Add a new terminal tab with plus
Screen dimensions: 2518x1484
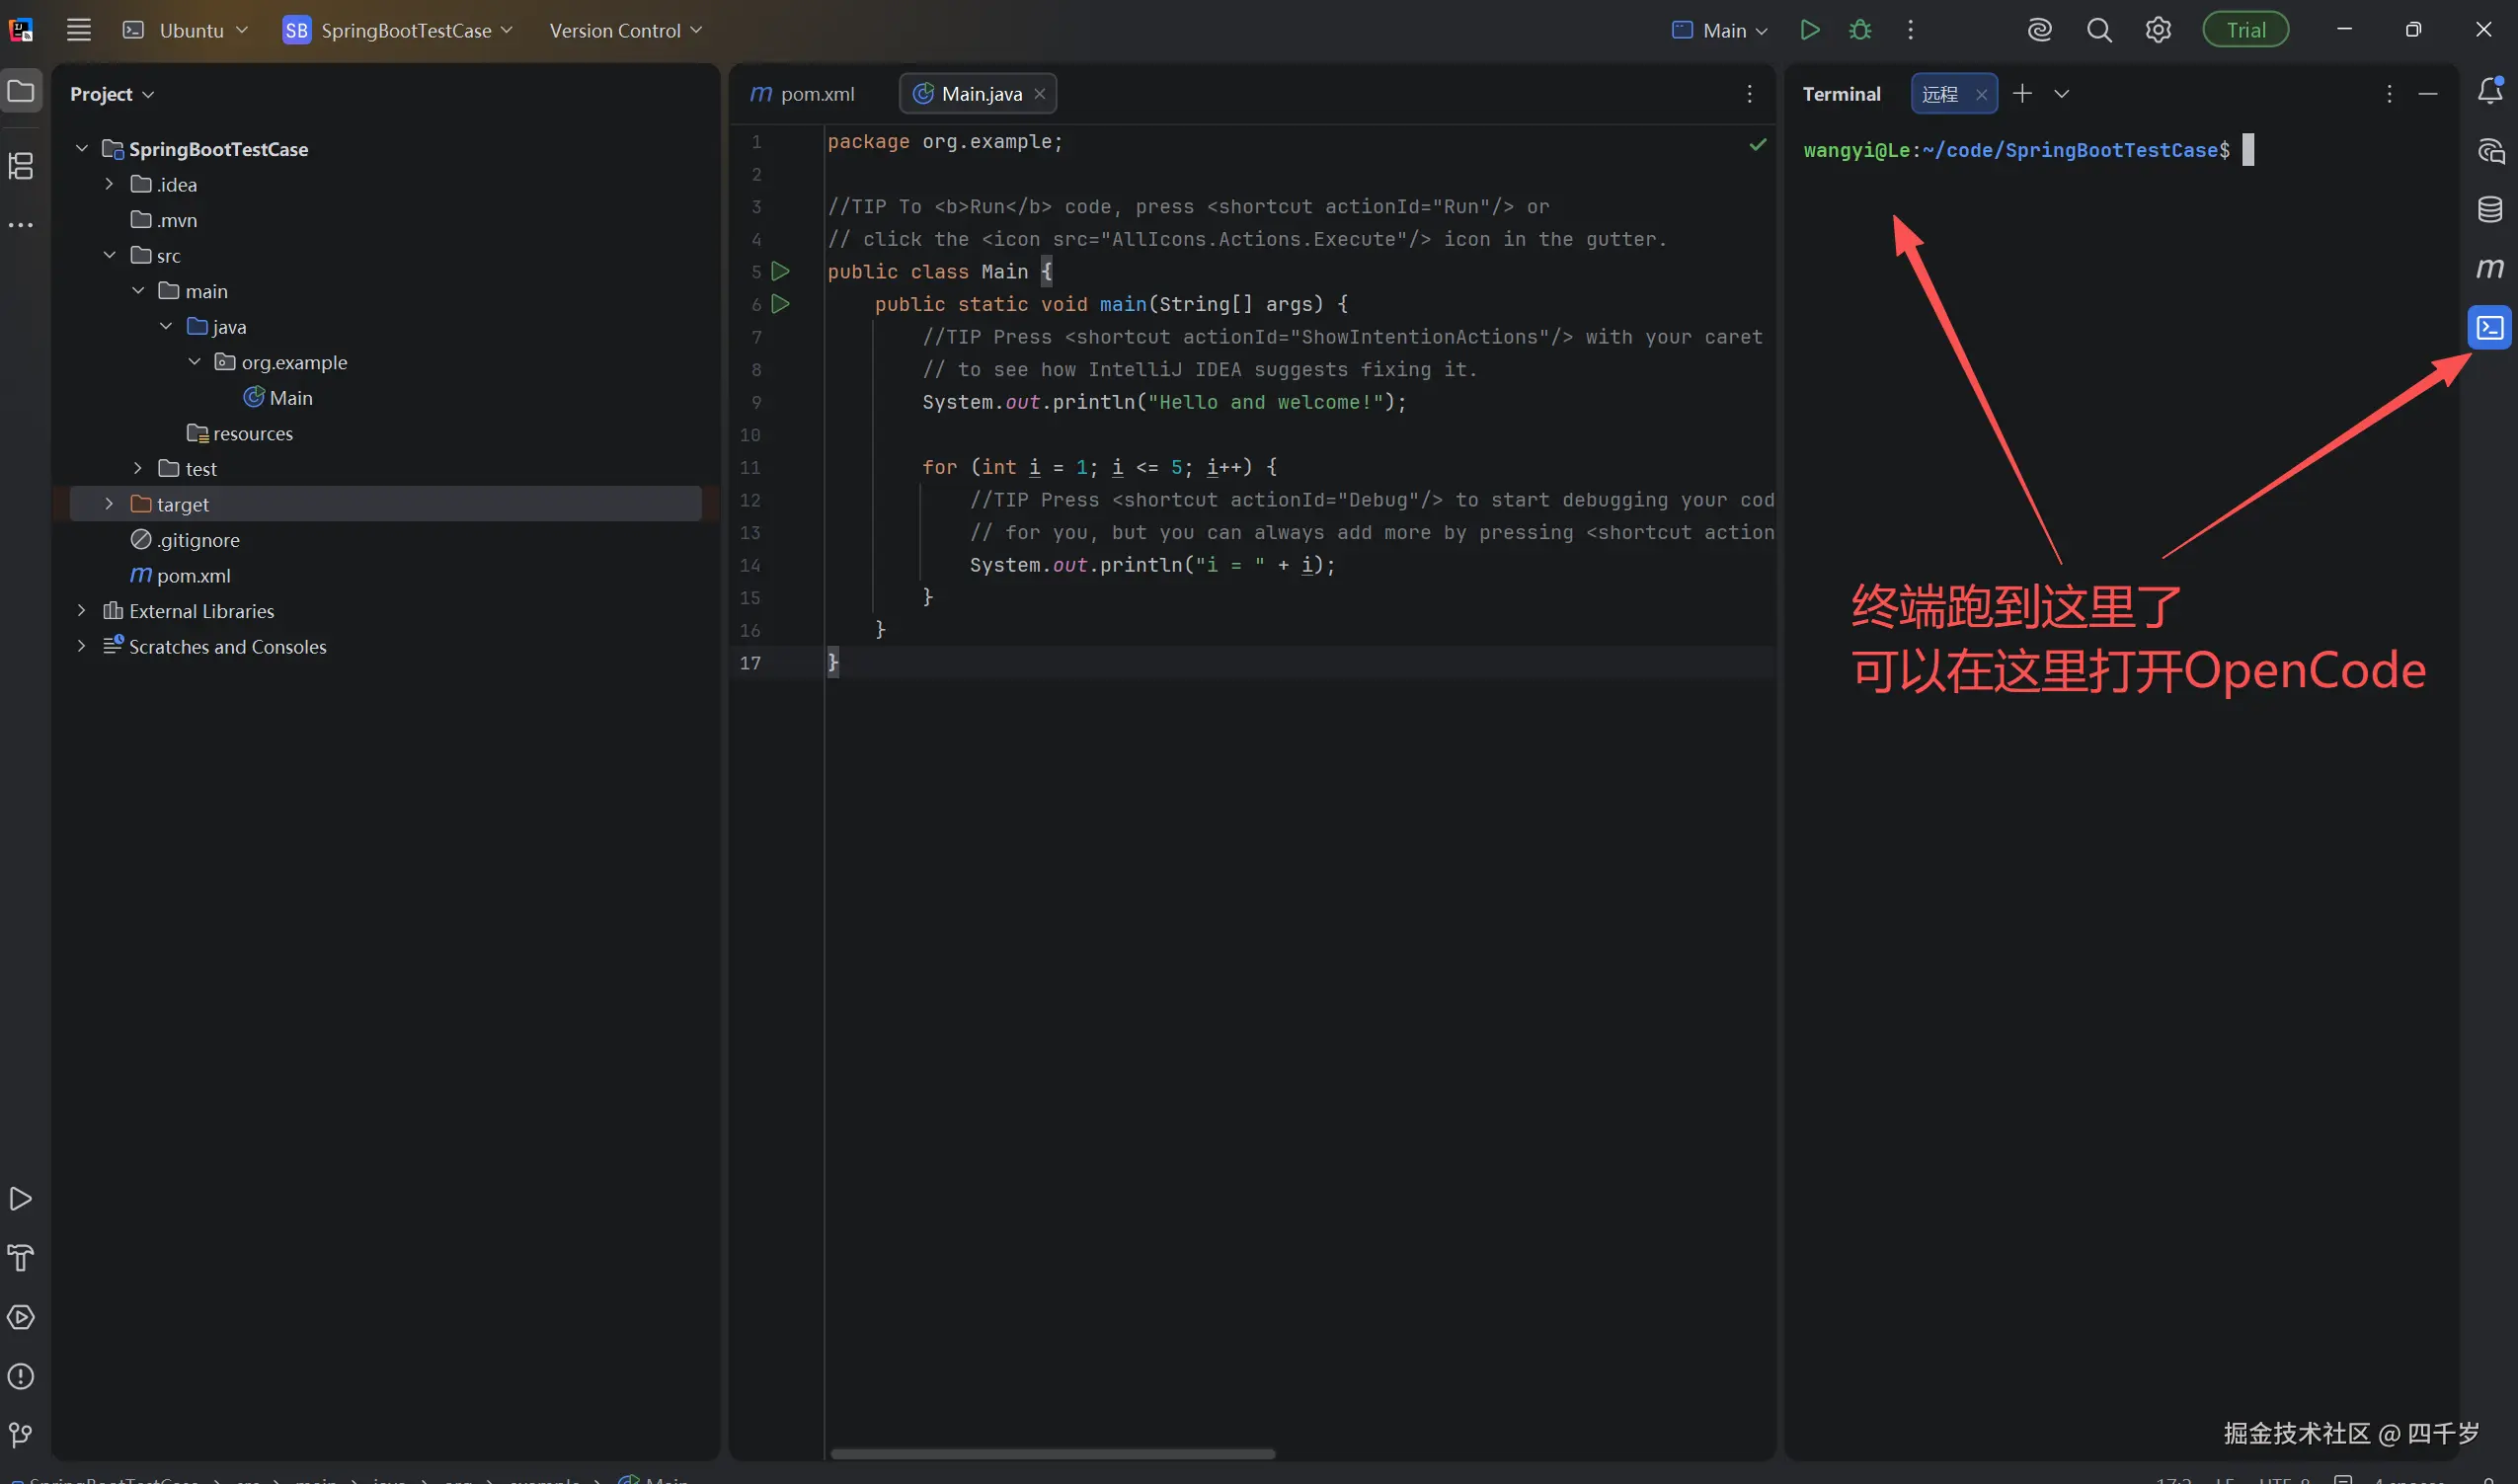(x=2022, y=93)
